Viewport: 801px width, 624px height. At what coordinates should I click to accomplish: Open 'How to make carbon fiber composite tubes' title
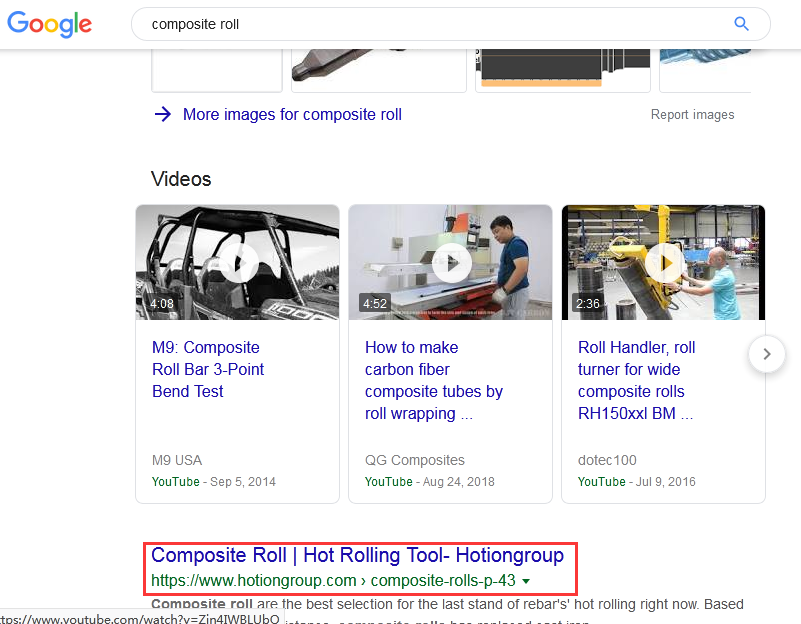click(434, 380)
